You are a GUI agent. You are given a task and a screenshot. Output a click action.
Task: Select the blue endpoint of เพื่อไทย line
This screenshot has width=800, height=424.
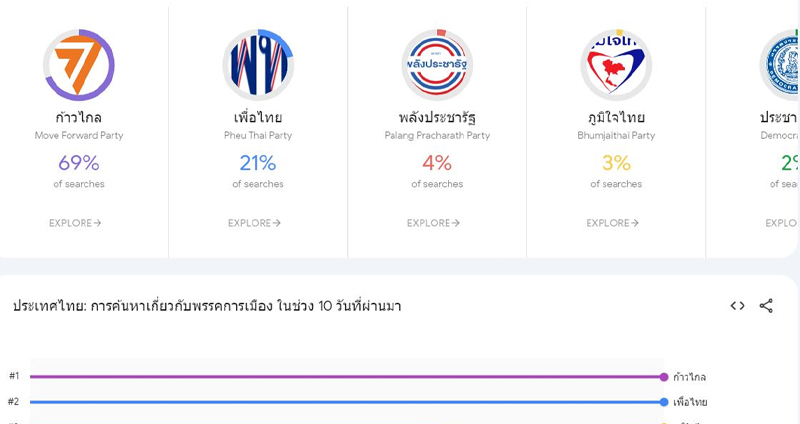coord(664,402)
